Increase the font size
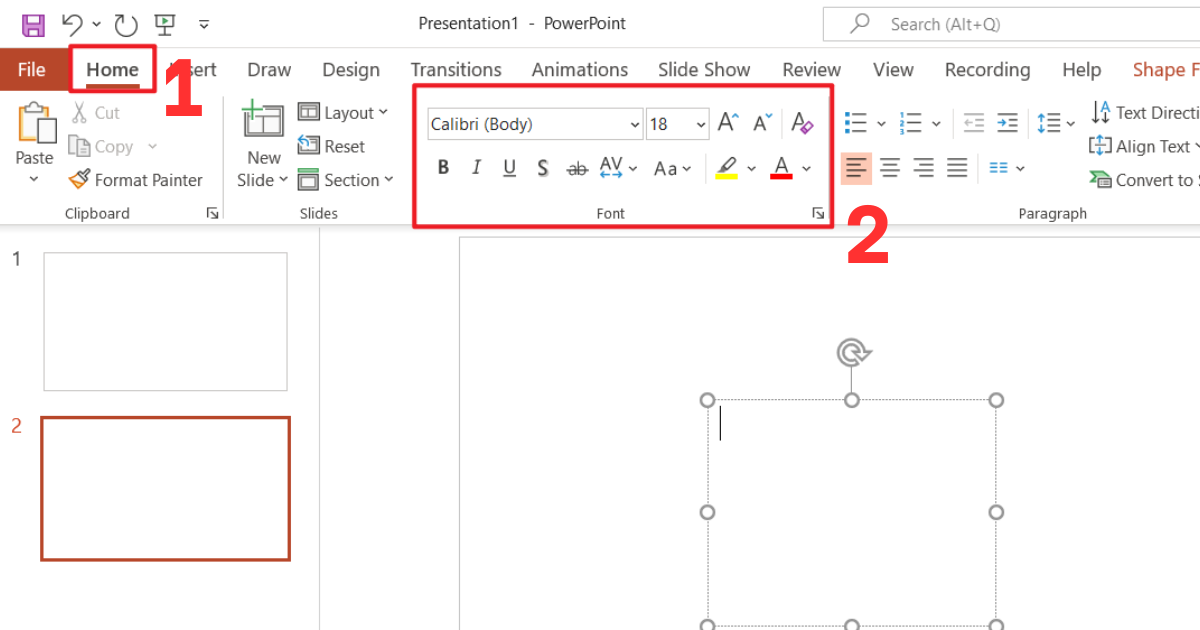 pos(727,122)
